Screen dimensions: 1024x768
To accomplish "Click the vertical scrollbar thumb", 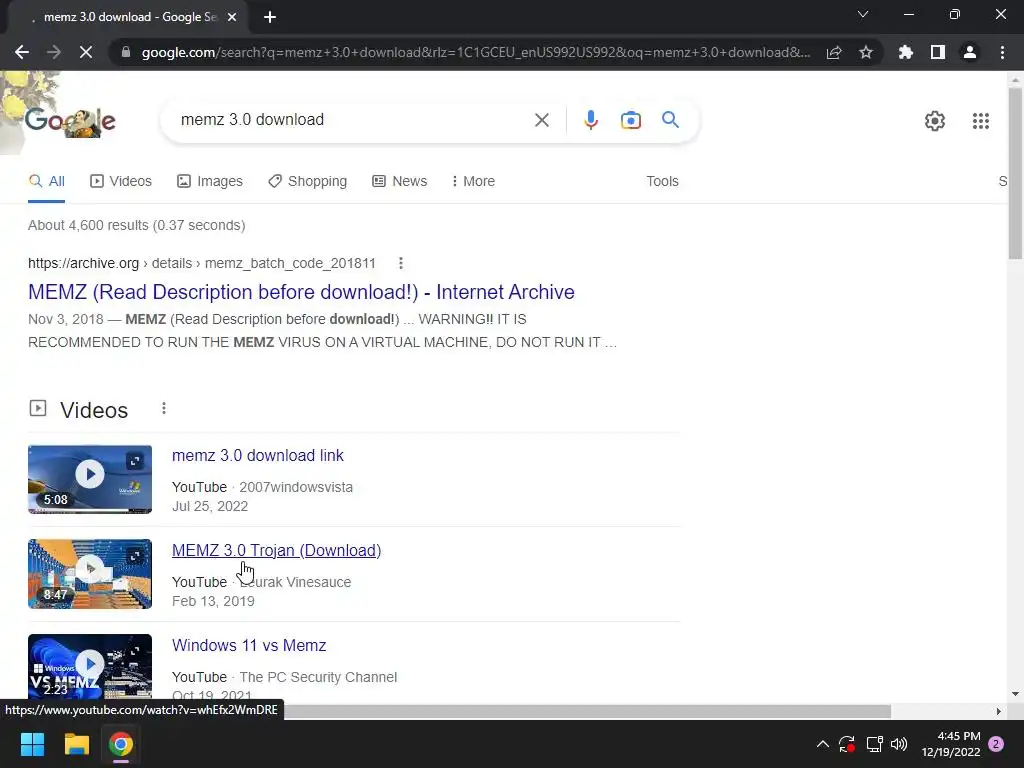I will [x=1015, y=173].
